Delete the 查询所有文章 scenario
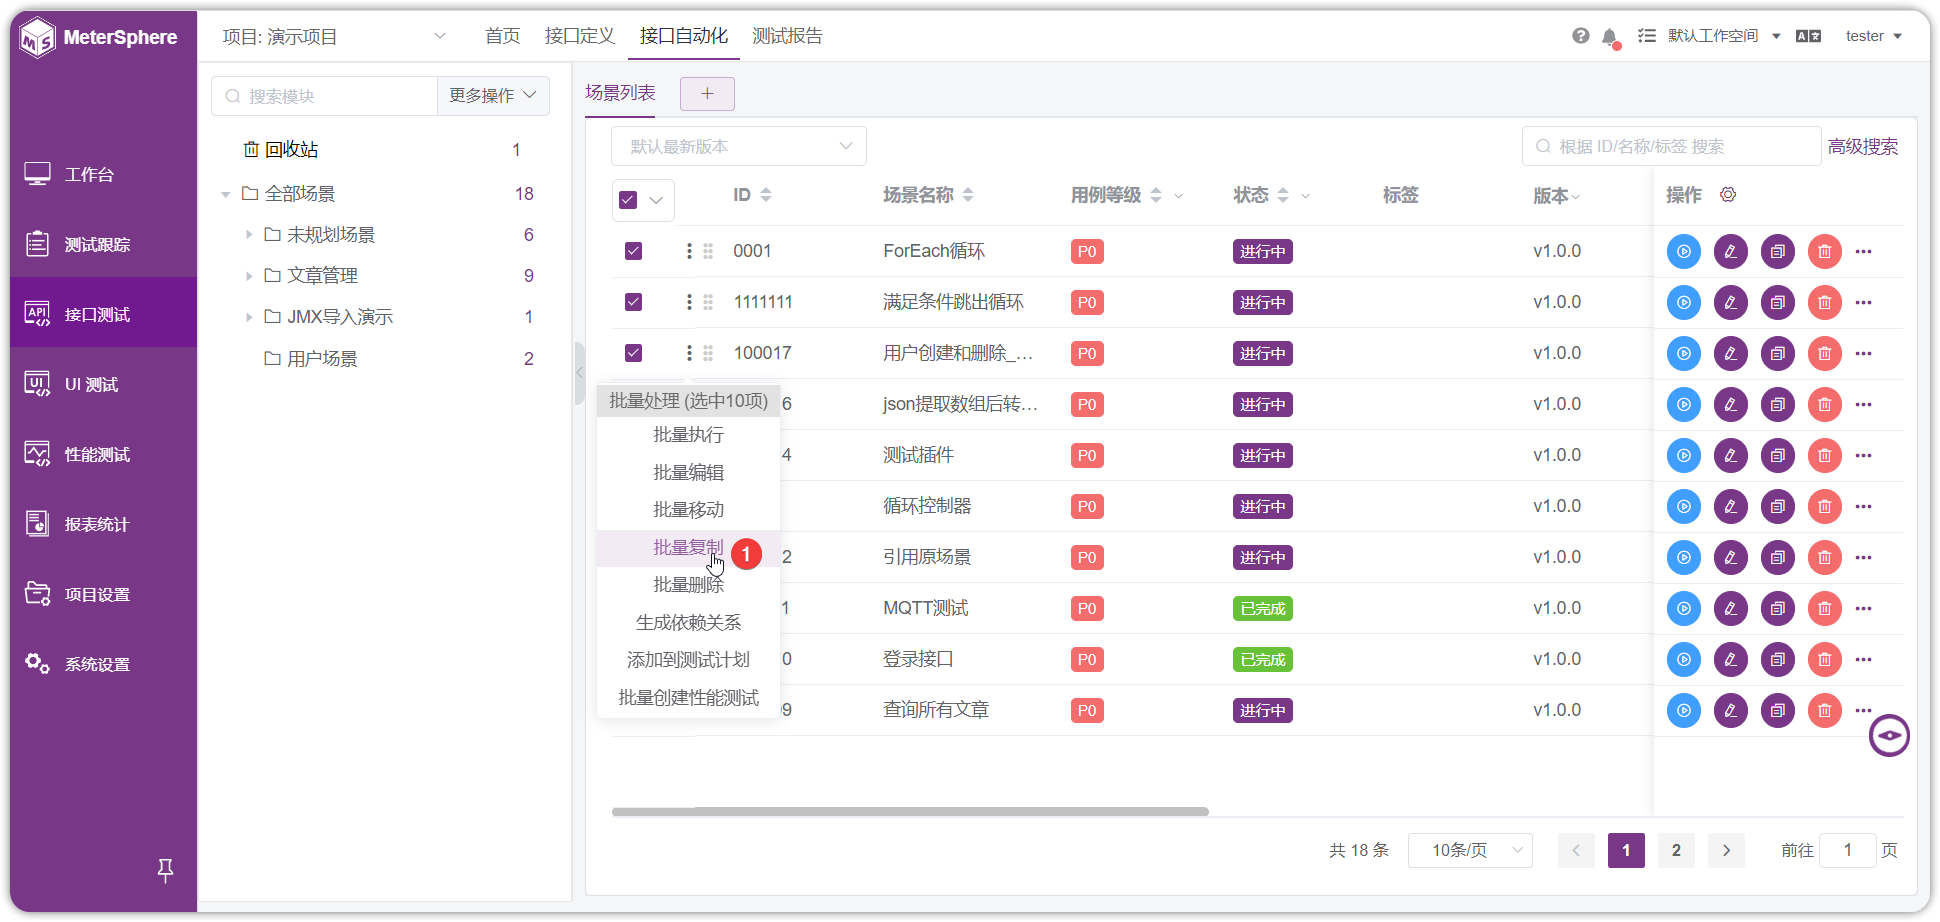The width and height of the screenshot is (1940, 922). click(1825, 710)
